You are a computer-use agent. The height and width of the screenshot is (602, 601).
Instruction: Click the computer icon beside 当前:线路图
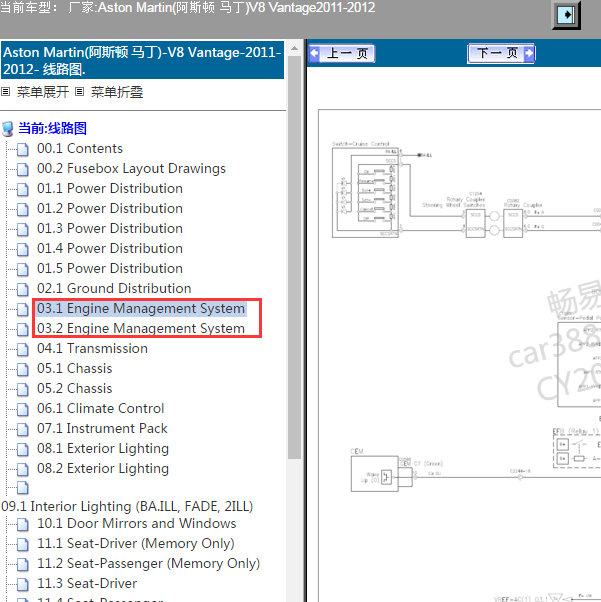8,129
